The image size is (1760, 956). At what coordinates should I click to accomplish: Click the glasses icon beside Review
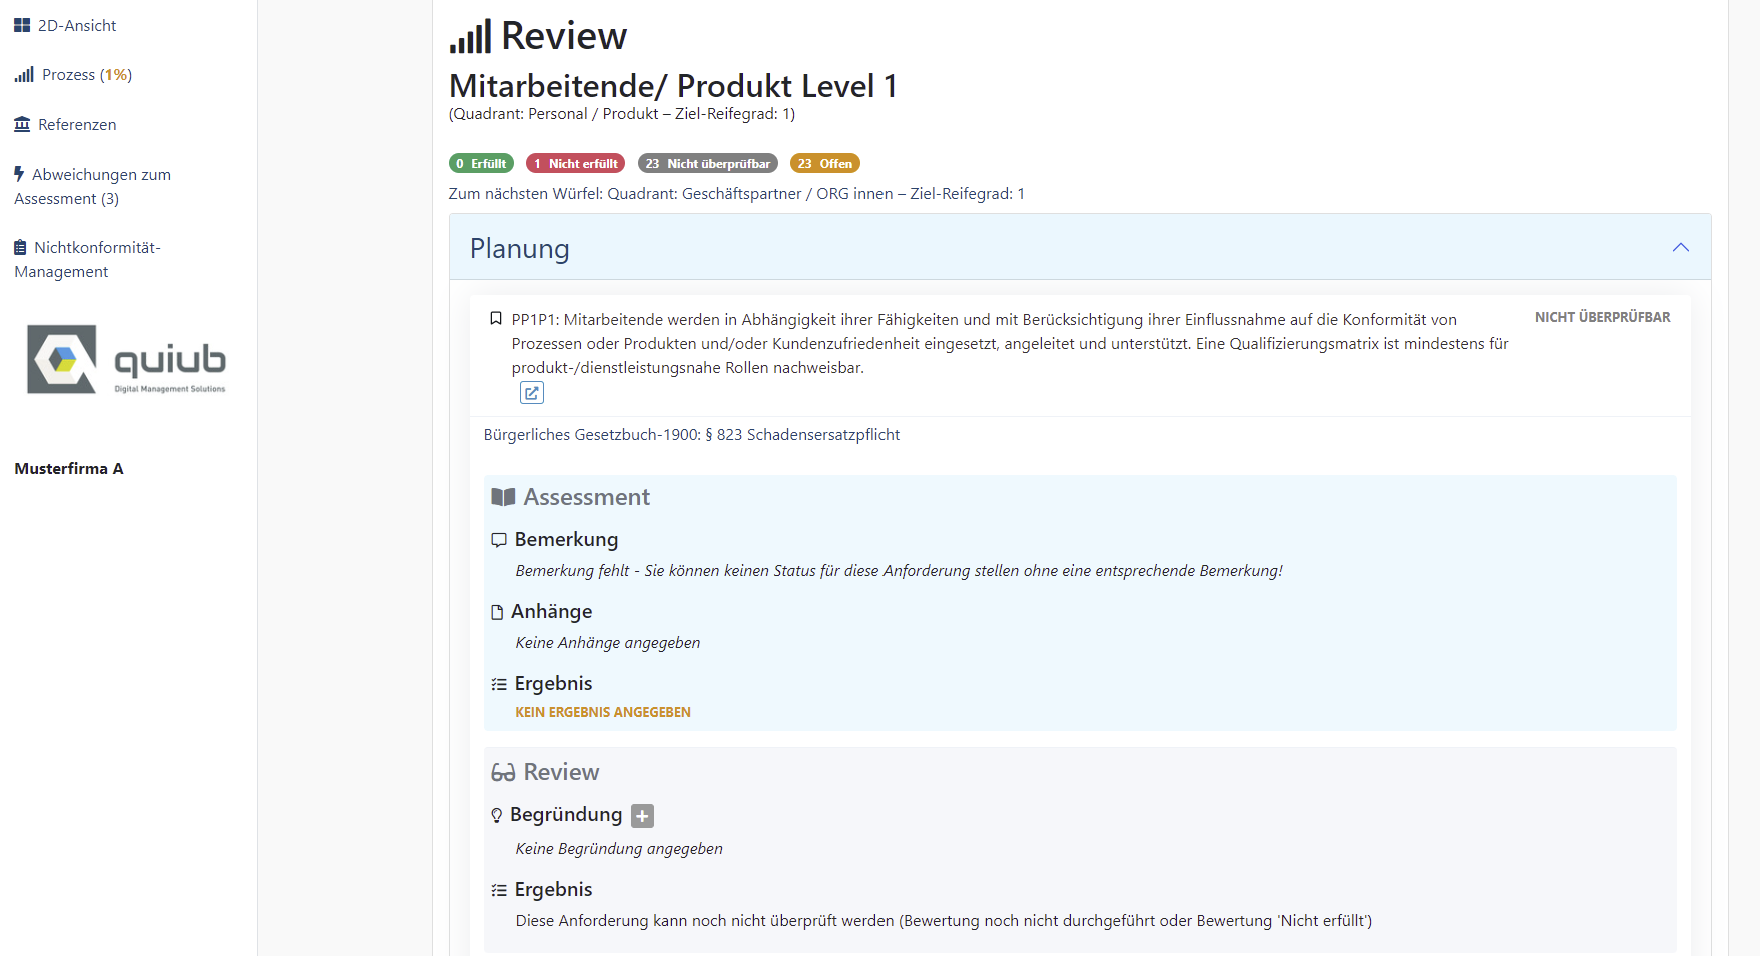[x=503, y=771]
